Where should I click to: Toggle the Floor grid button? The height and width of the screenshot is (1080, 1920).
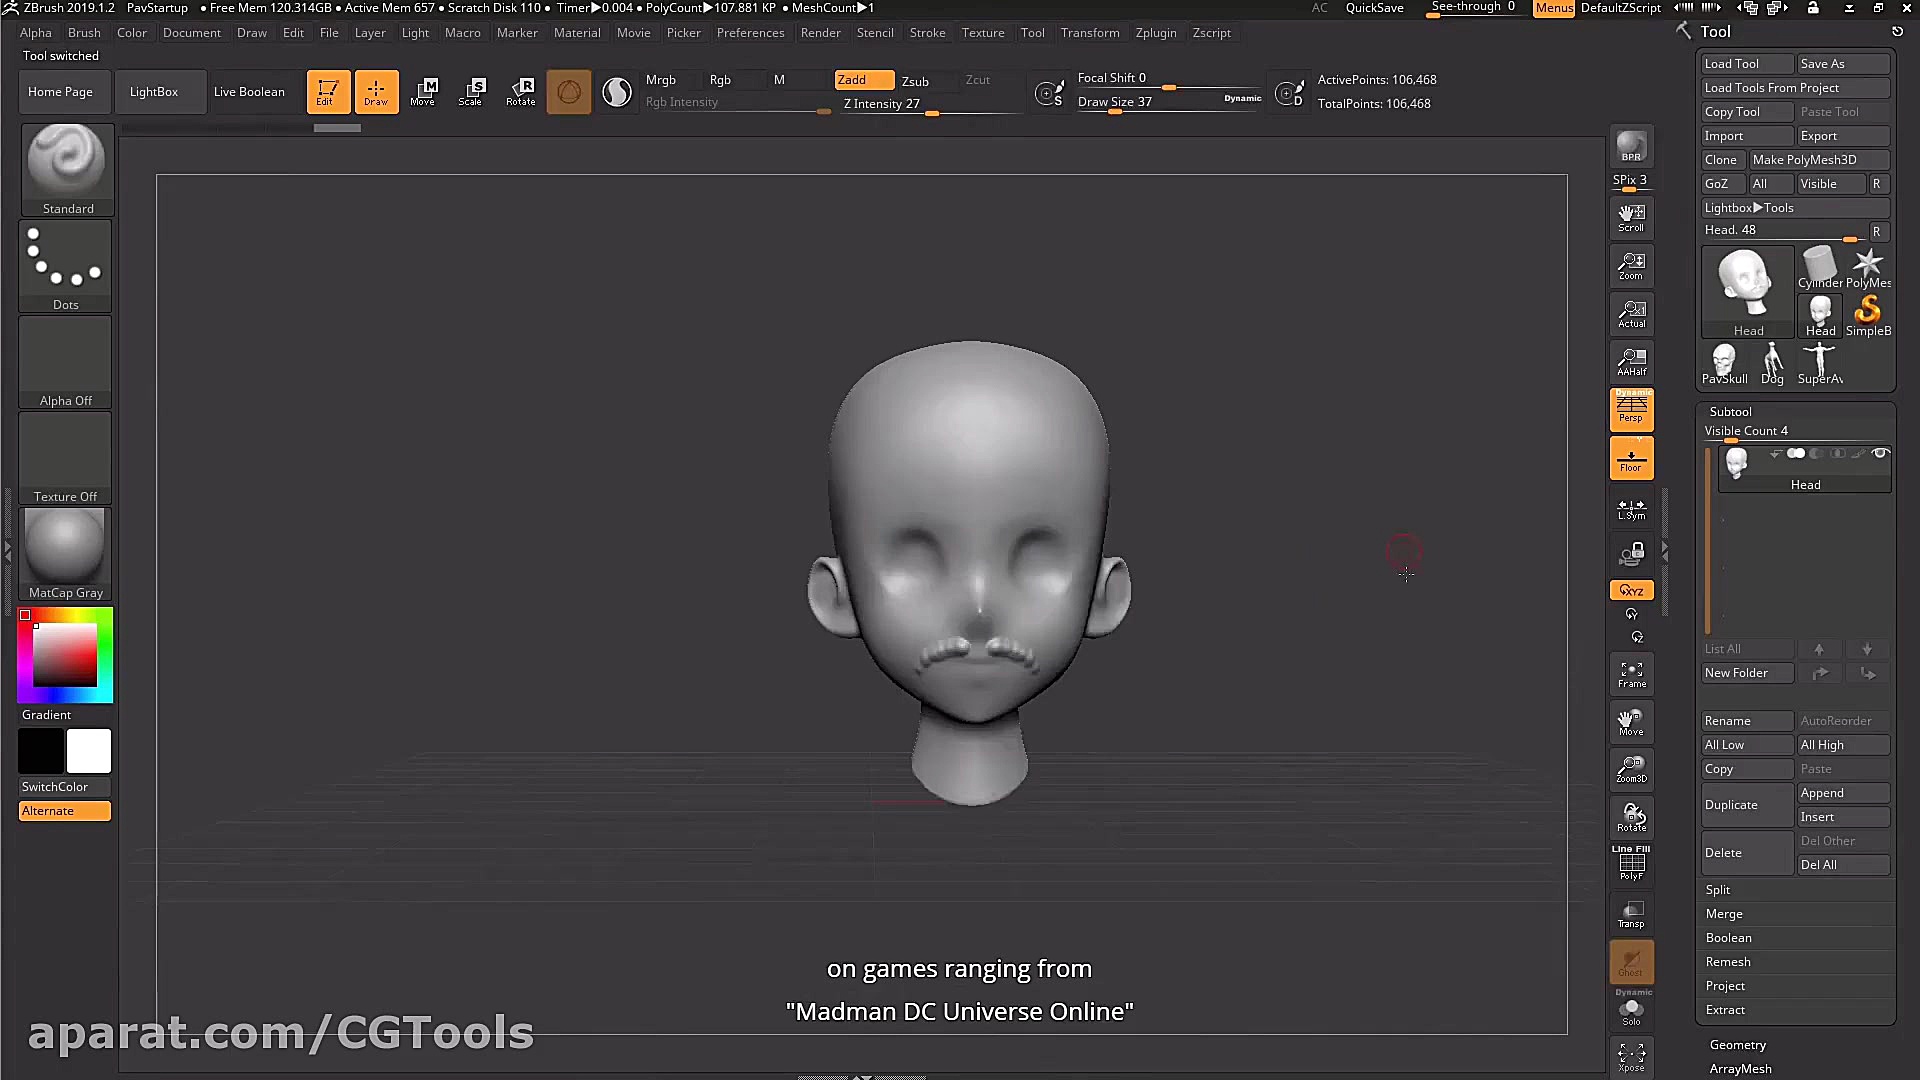point(1631,458)
